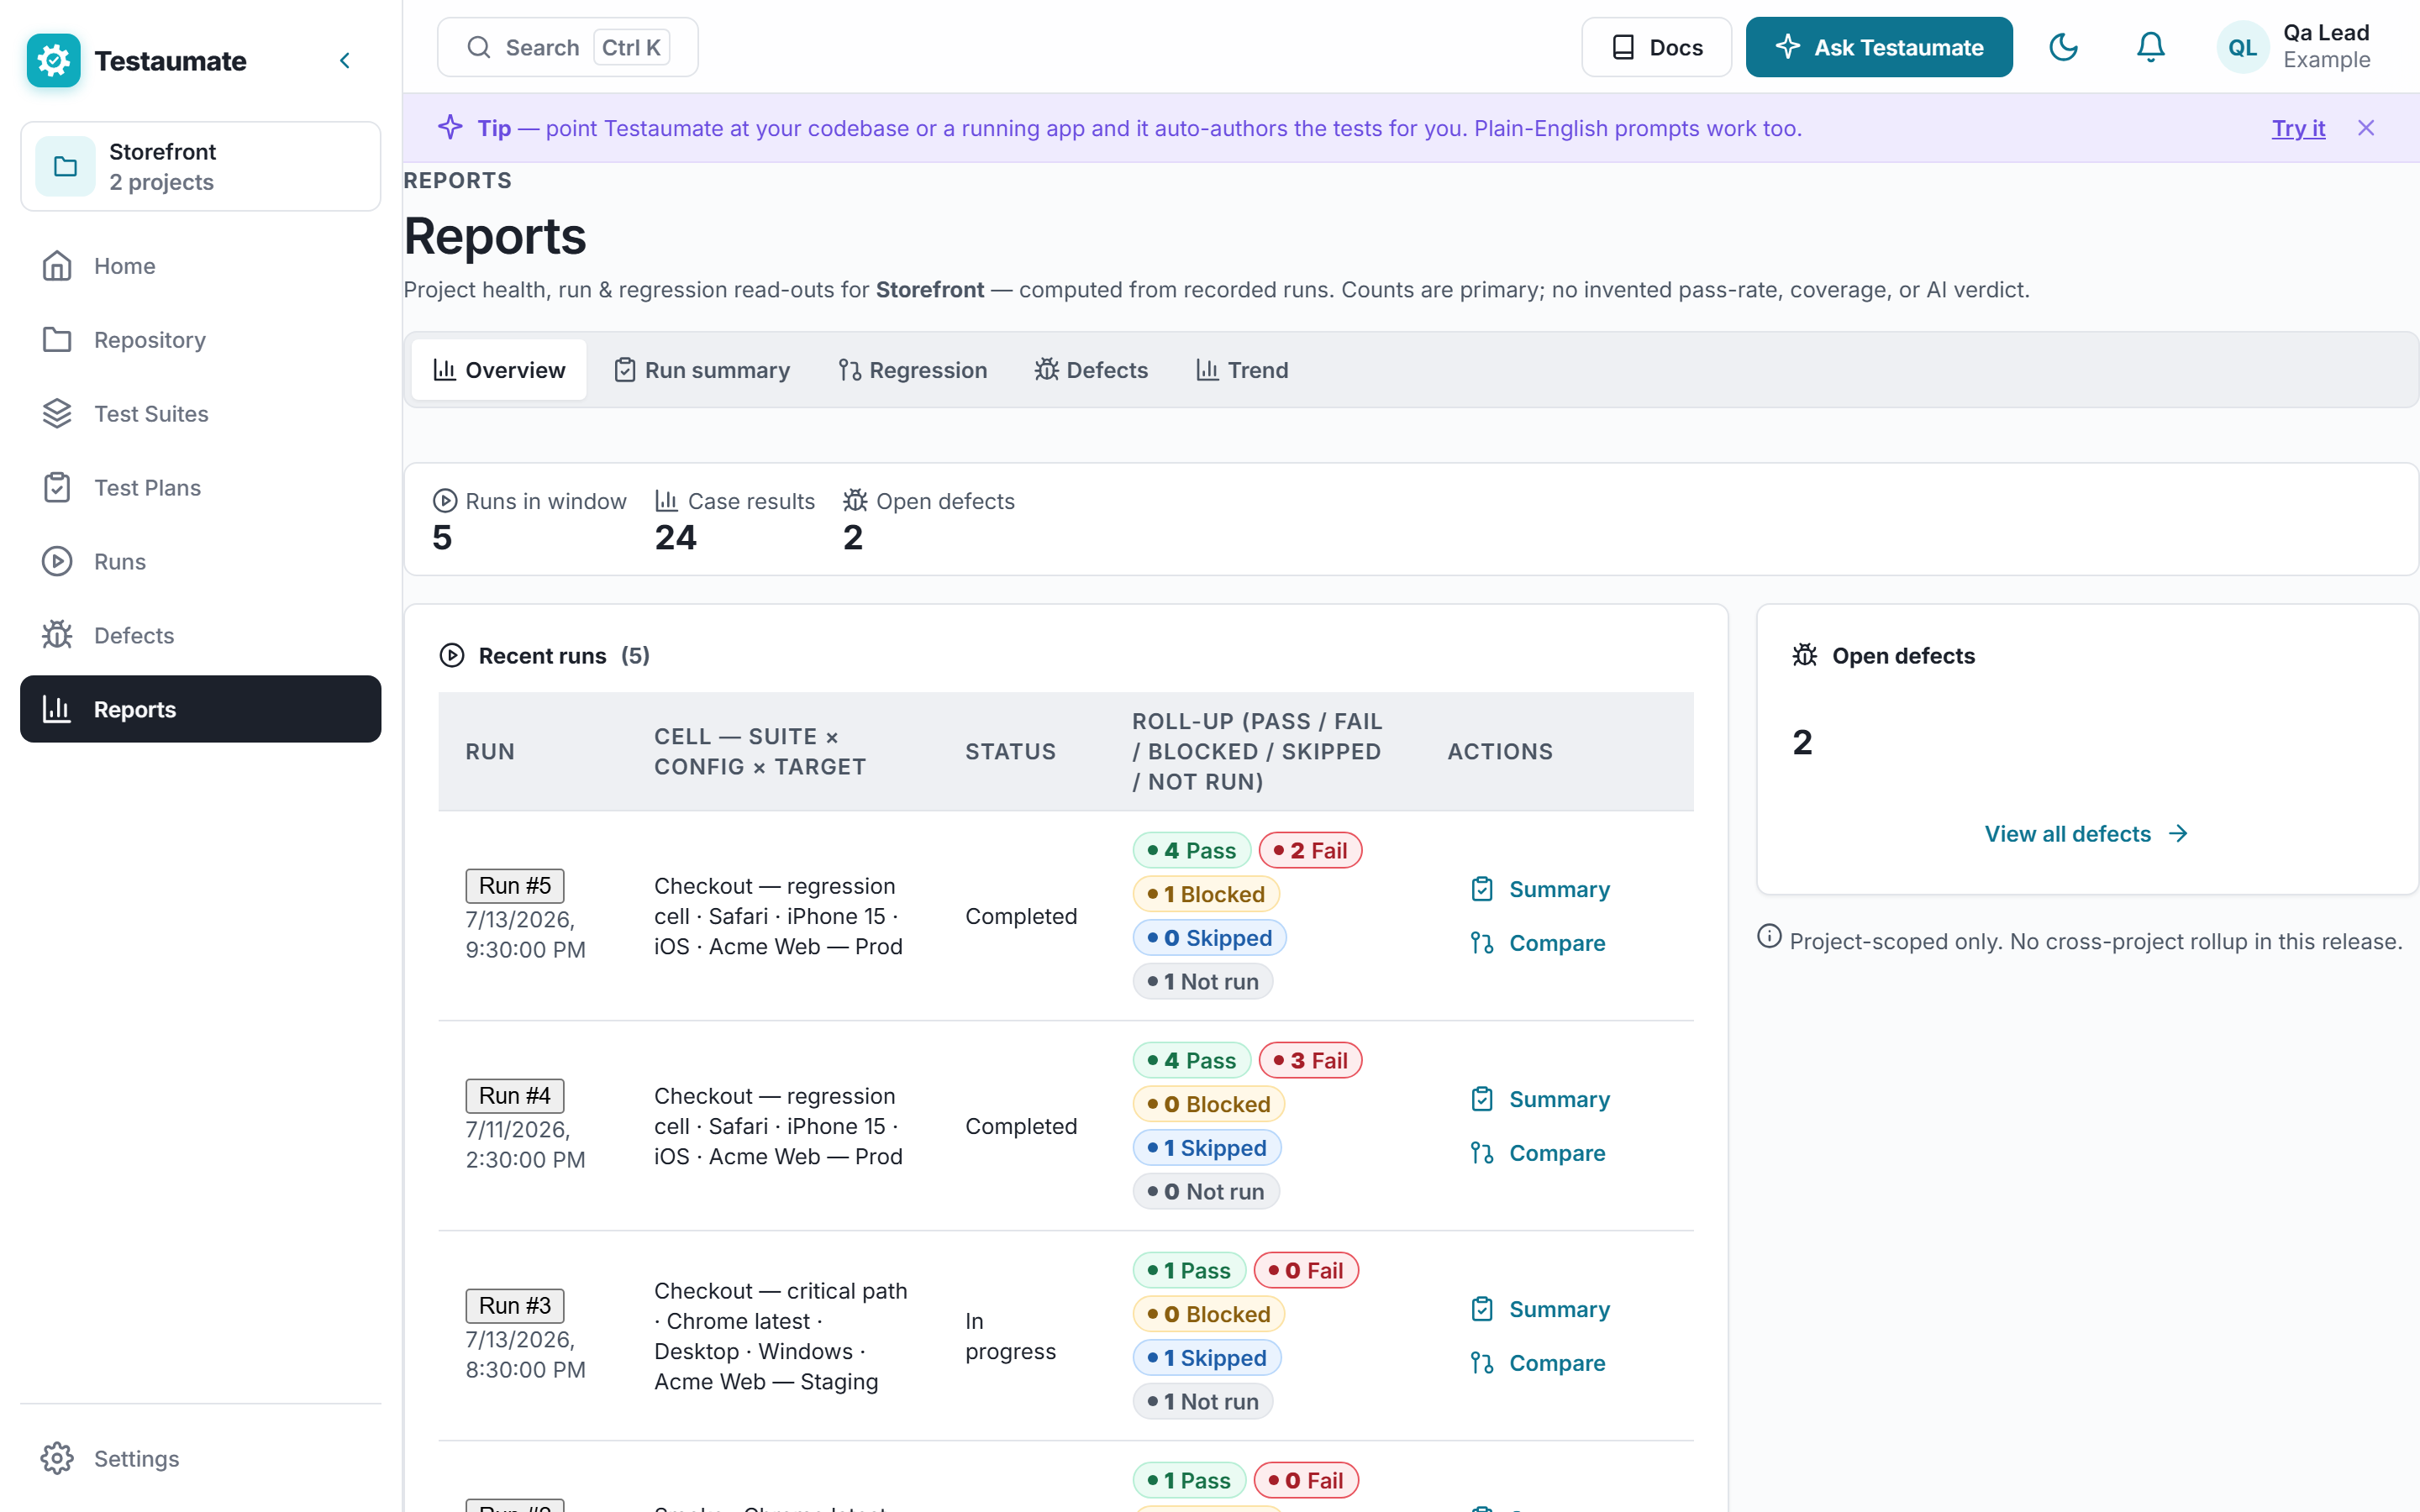Click the bug icon in Open defects card

(x=1804, y=655)
